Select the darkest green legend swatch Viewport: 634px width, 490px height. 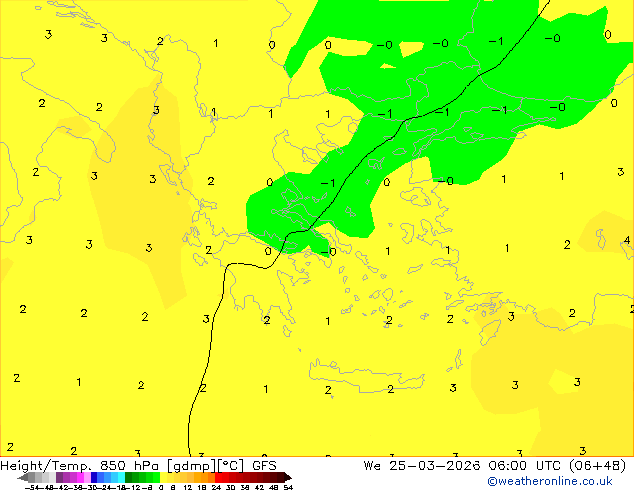128,477
